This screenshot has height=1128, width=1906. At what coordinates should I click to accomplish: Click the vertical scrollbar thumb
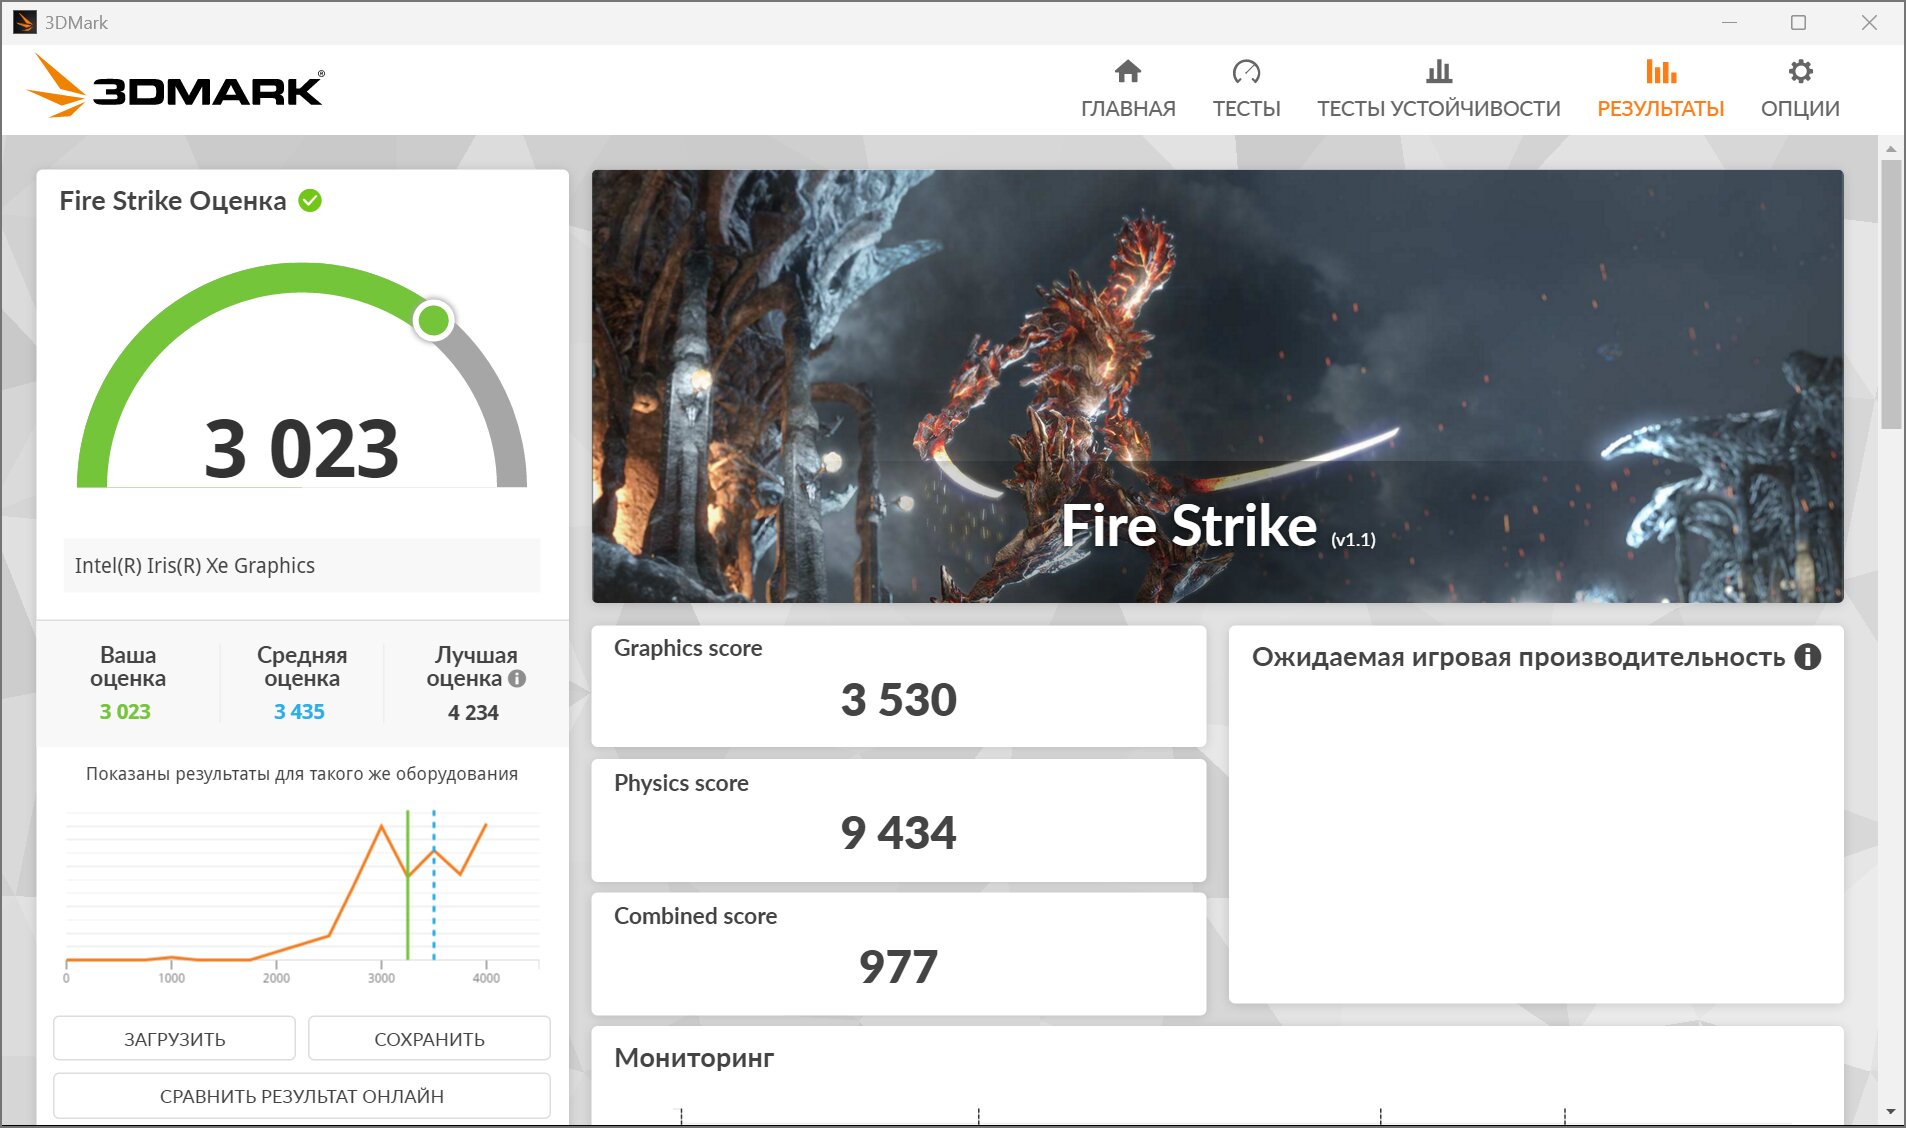pos(1890,295)
